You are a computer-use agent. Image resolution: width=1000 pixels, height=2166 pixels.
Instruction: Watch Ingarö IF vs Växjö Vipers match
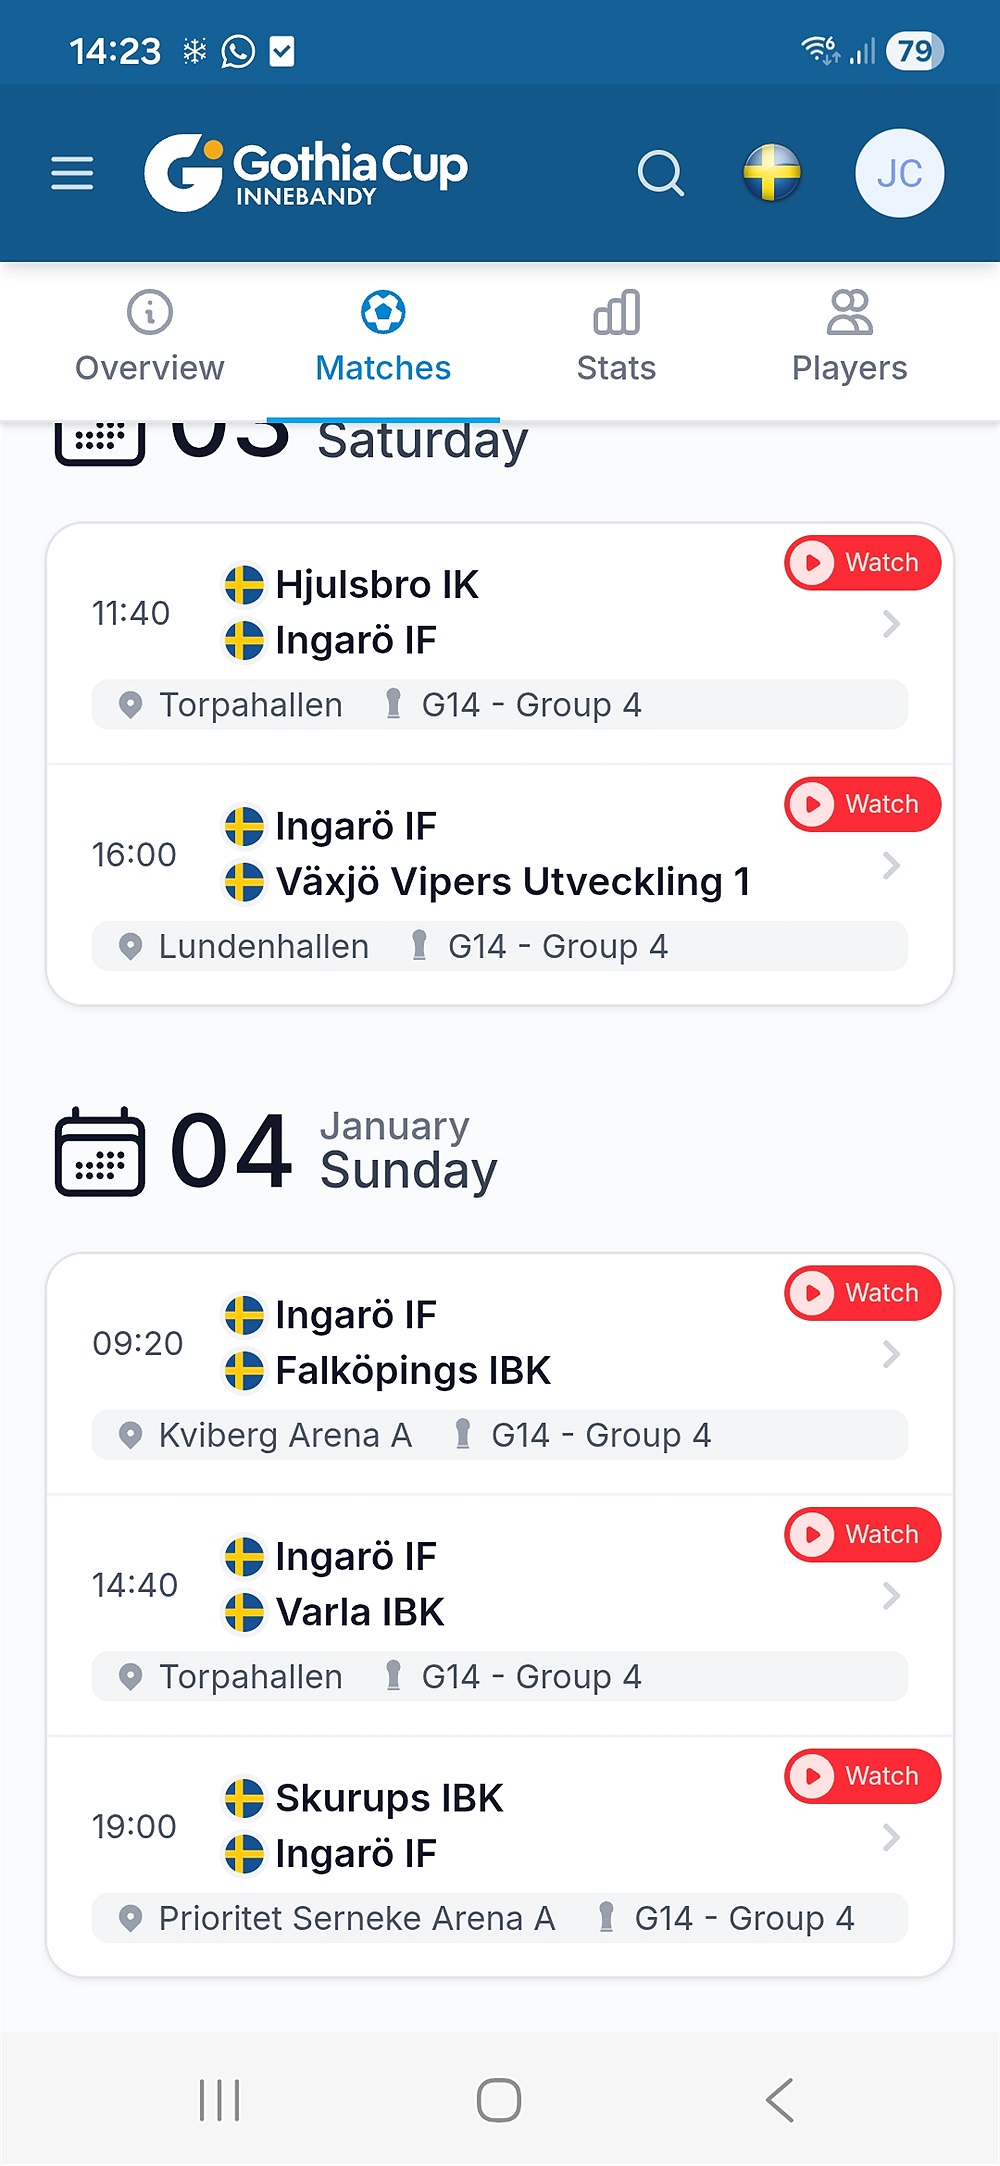tap(862, 805)
